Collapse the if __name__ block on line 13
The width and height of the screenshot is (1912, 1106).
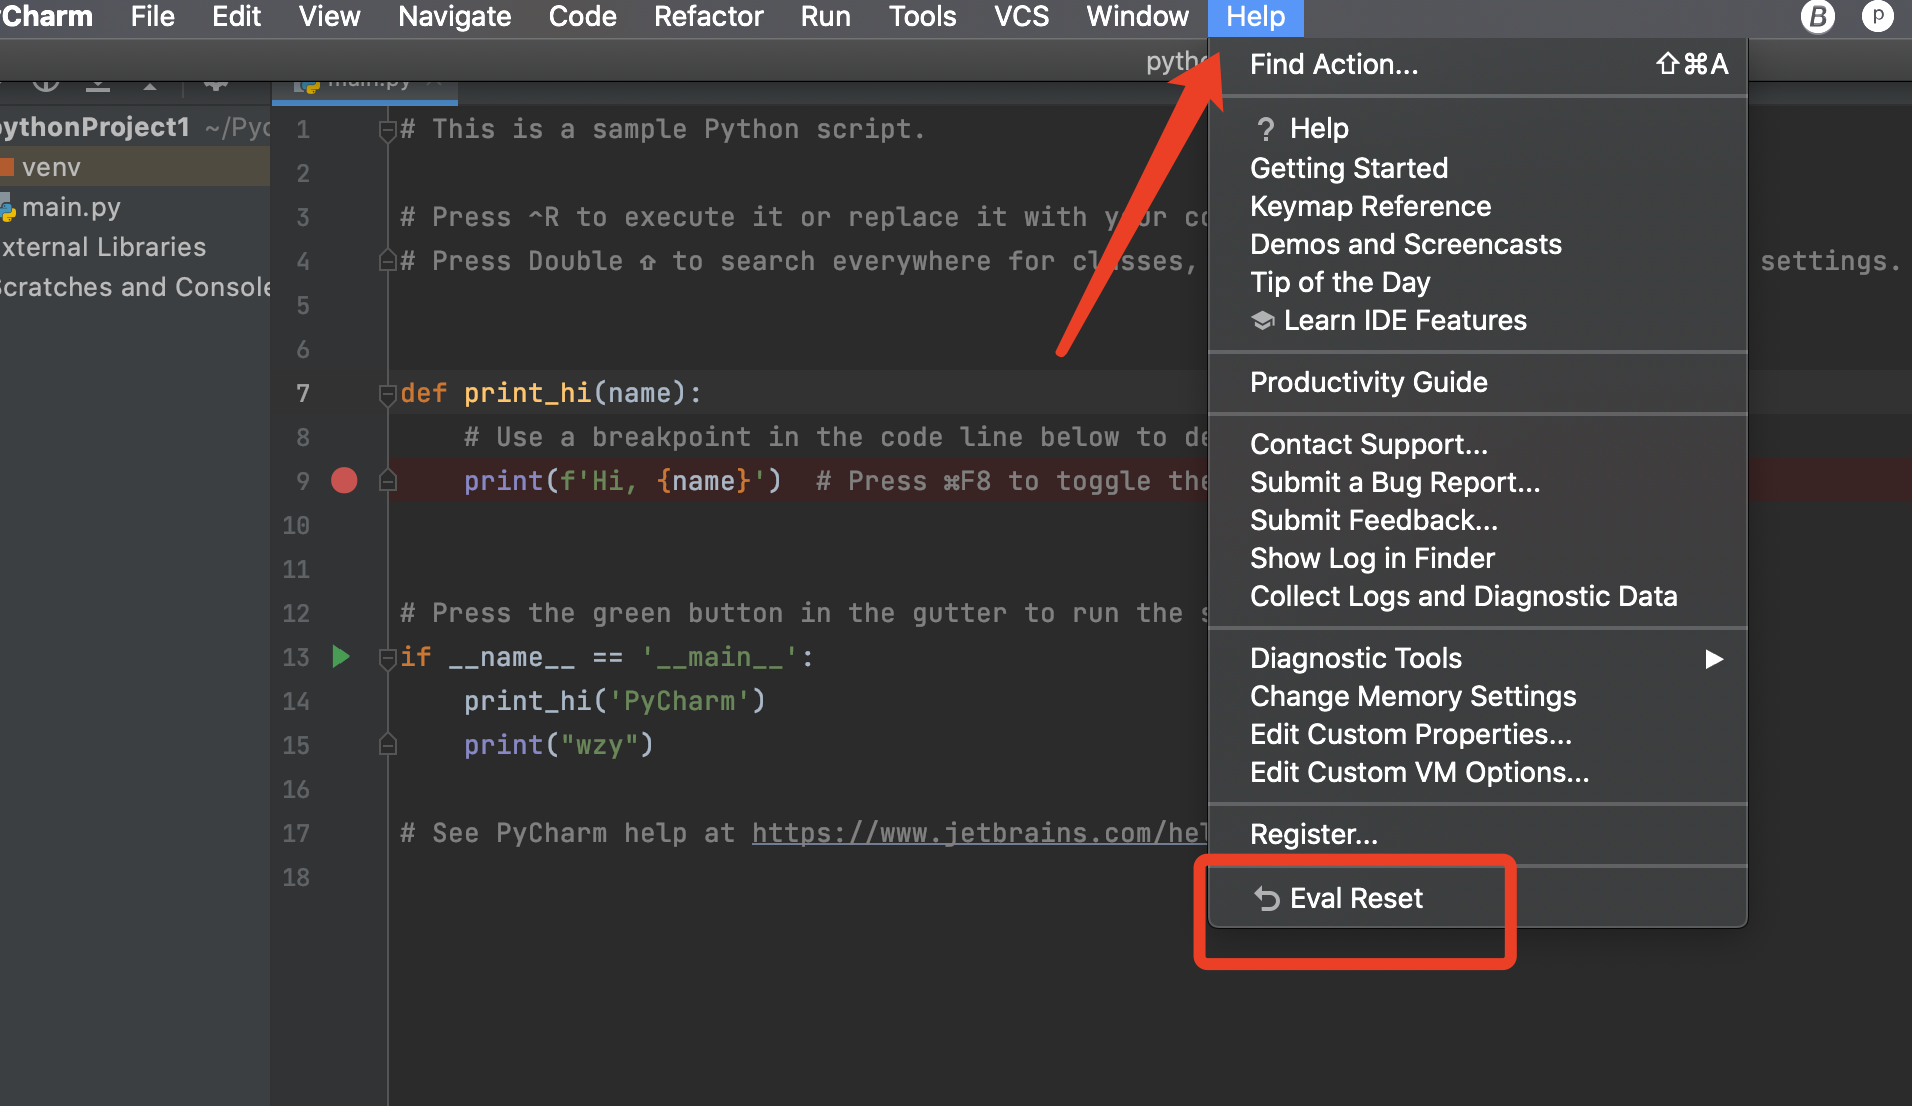coord(388,658)
